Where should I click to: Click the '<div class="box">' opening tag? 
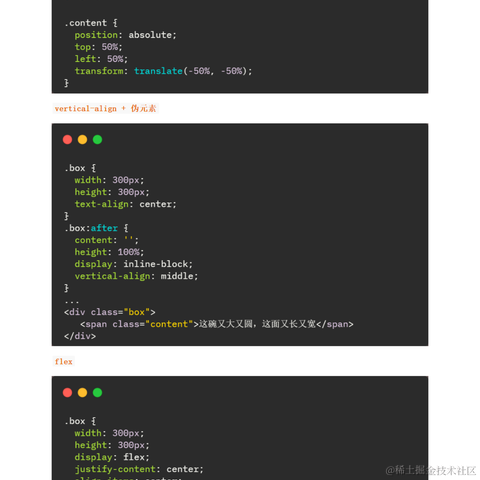pos(110,312)
